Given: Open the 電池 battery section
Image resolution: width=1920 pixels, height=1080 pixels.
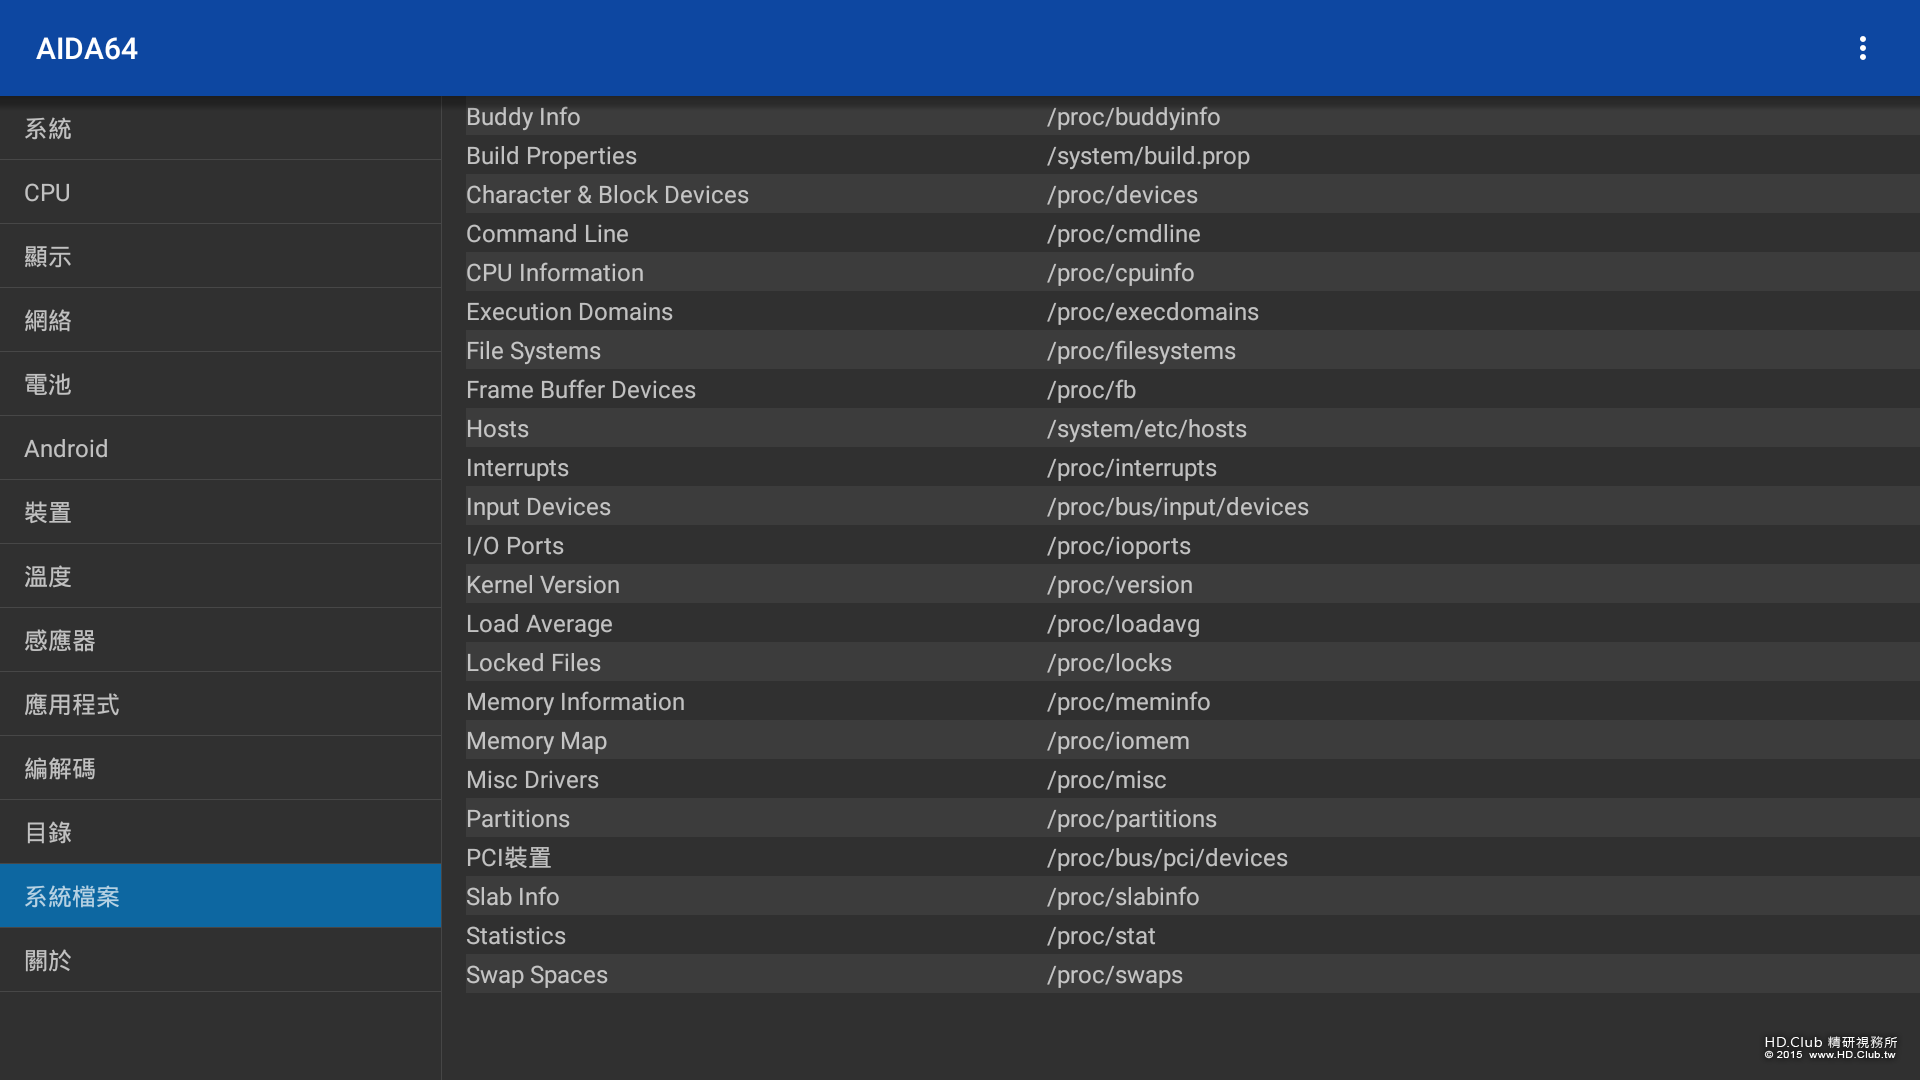Looking at the screenshot, I should point(220,384).
